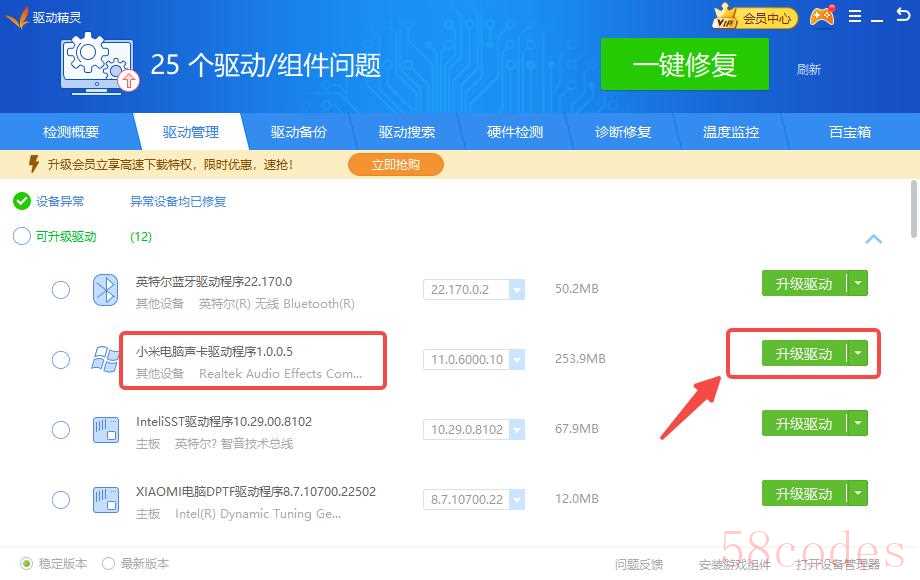Switch to the 百宝箱 tab

coord(850,132)
